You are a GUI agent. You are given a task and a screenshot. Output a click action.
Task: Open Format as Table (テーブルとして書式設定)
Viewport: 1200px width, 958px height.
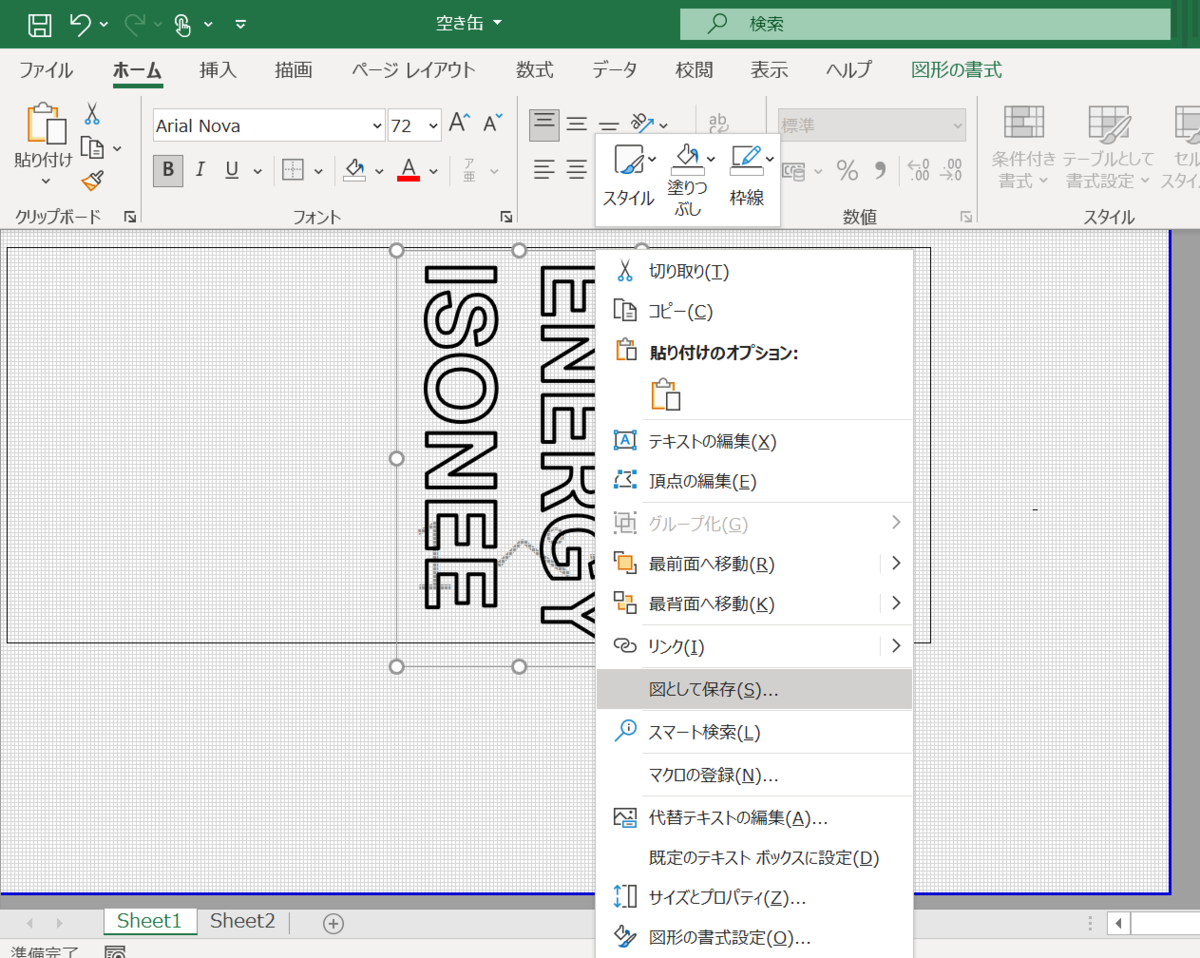[x=1108, y=148]
